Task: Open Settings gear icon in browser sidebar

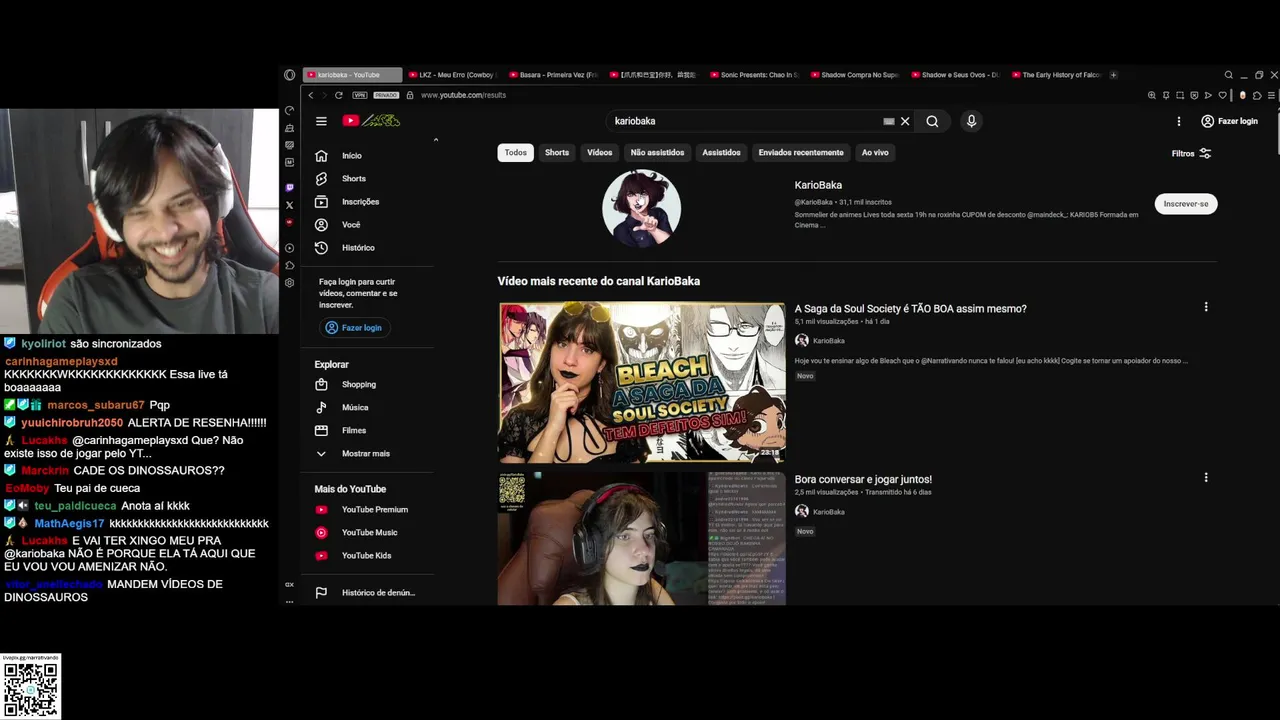Action: (290, 283)
